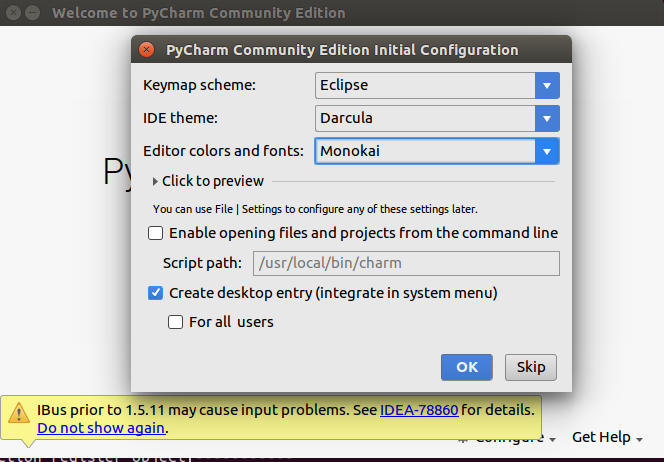This screenshot has height=462, width=664.
Task: Click the Initial Configuration dialog title bar
Action: 351,50
